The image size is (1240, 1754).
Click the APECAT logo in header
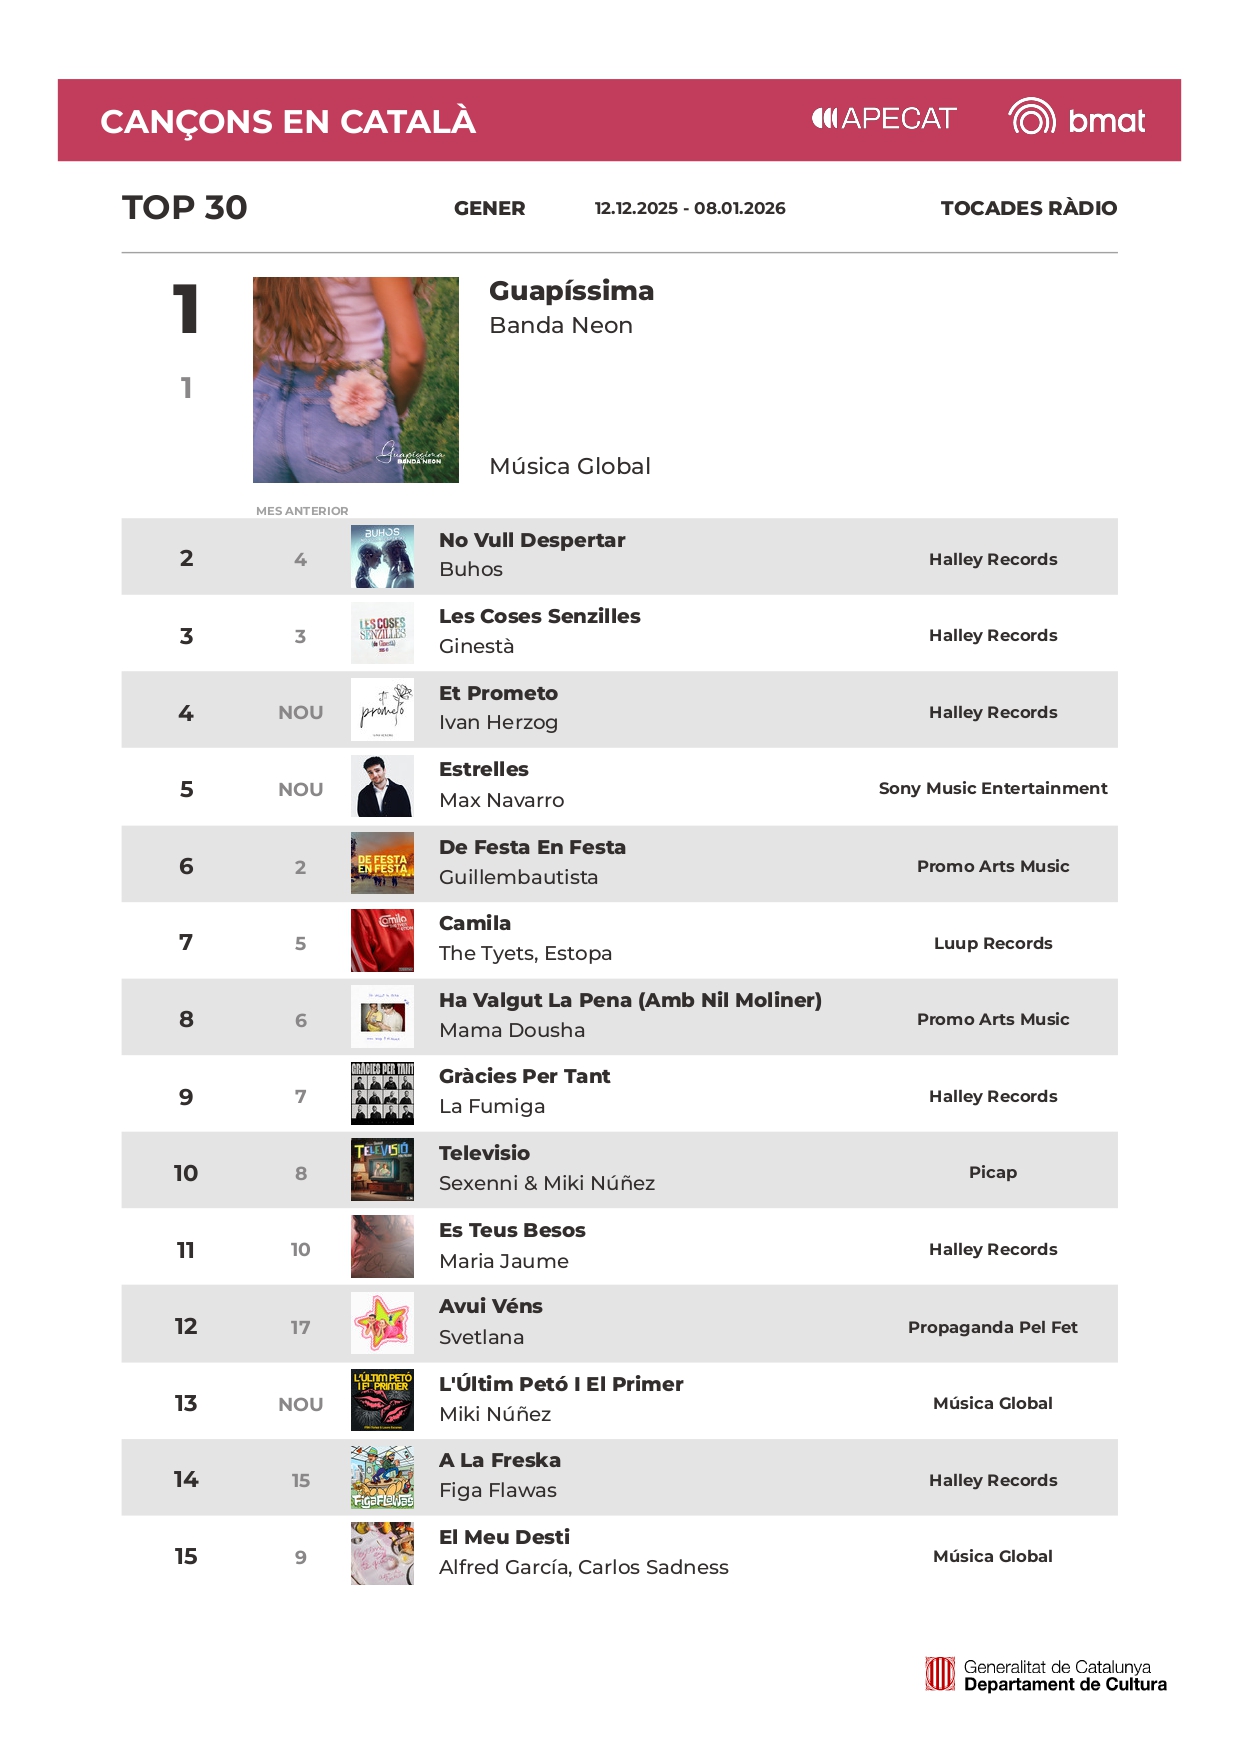pyautogui.click(x=884, y=119)
